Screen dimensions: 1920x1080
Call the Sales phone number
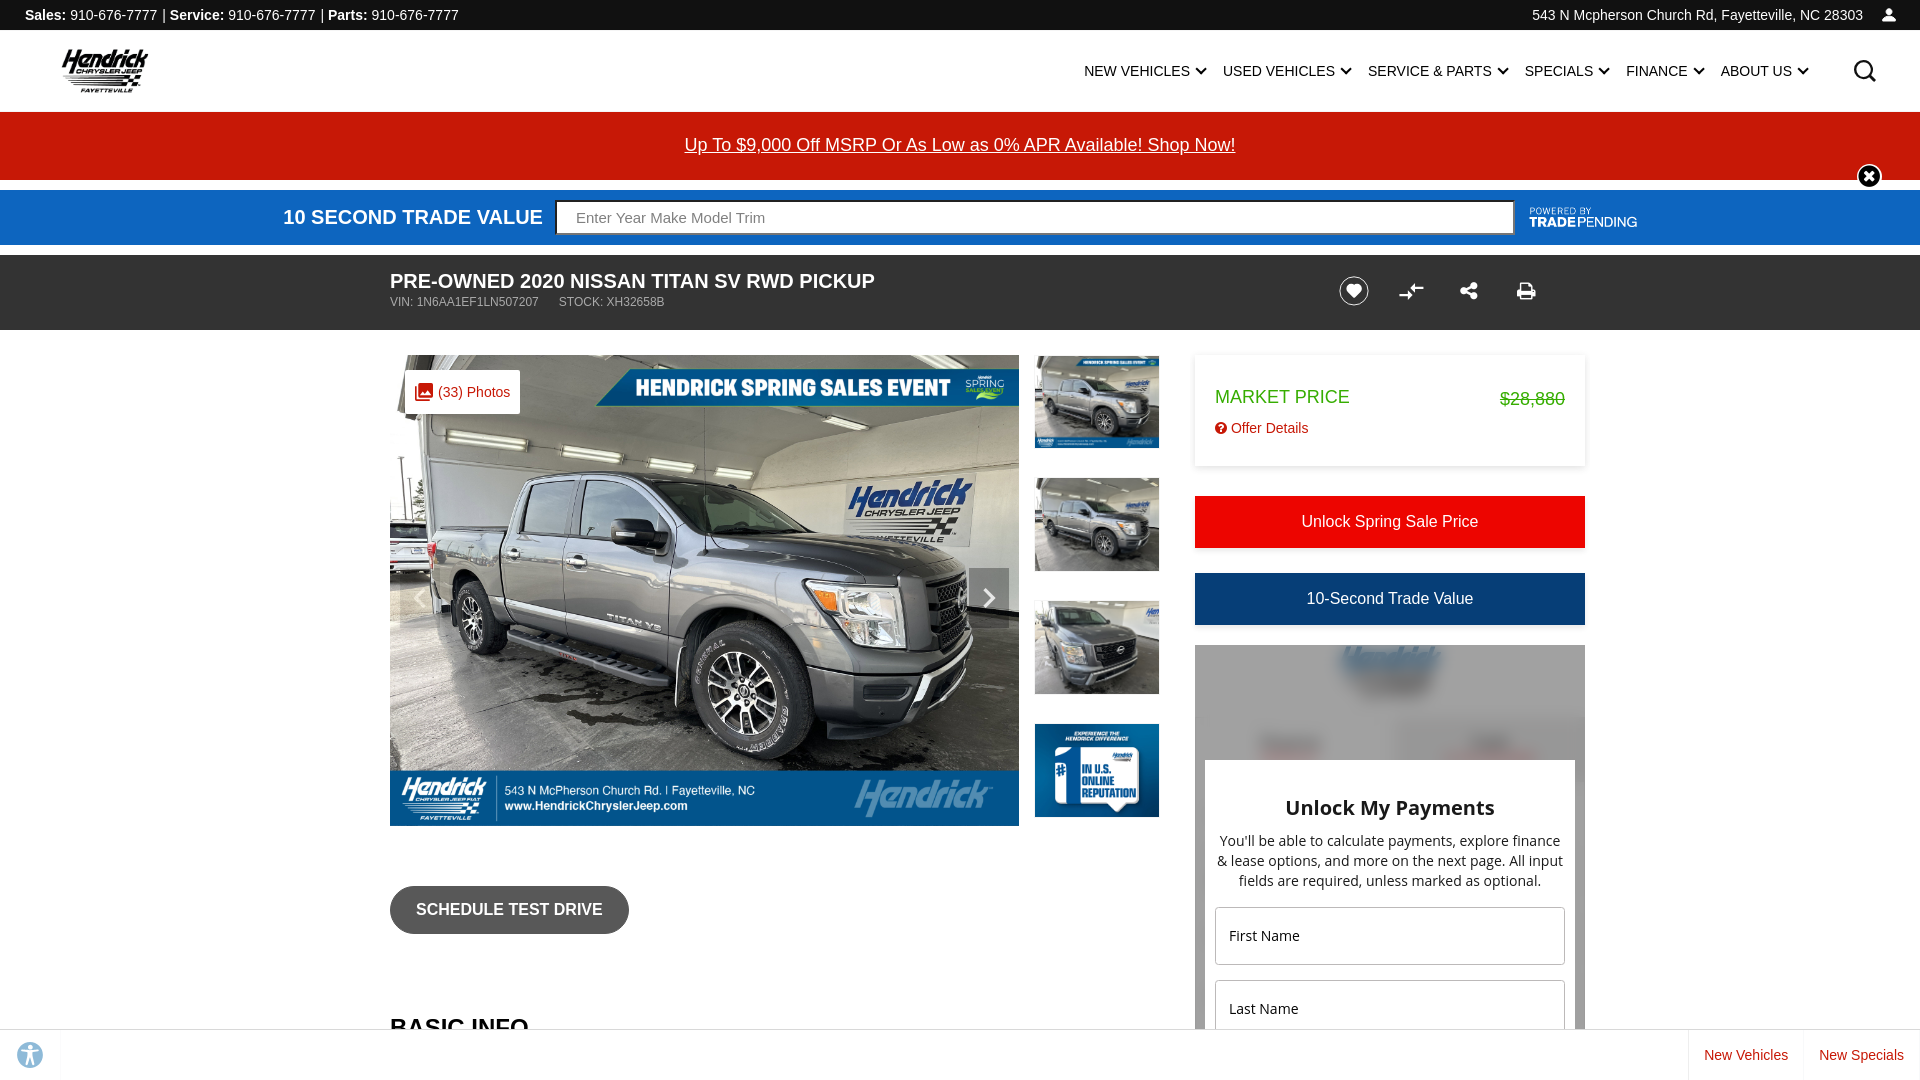pyautogui.click(x=113, y=15)
